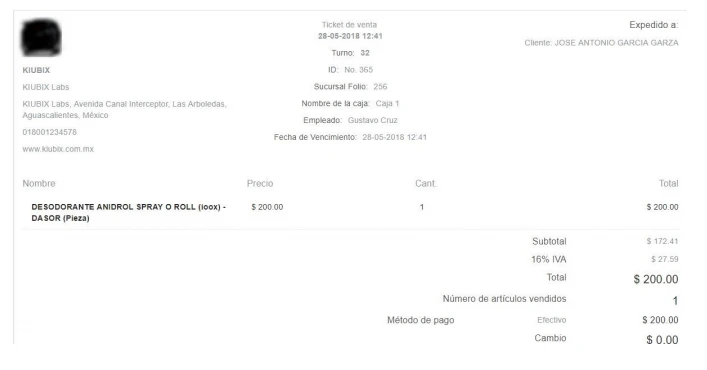707x370 pixels.
Task: Select the KIUBIX company name heading
Action: pyautogui.click(x=36, y=70)
